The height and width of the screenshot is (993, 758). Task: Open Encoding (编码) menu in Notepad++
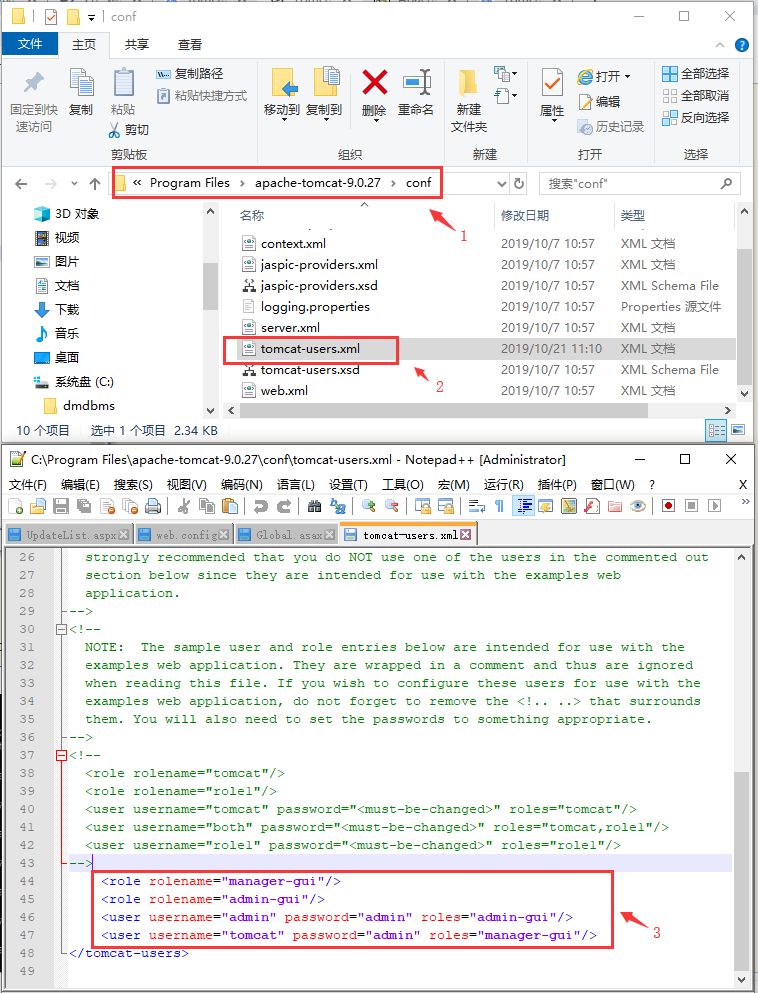[242, 484]
